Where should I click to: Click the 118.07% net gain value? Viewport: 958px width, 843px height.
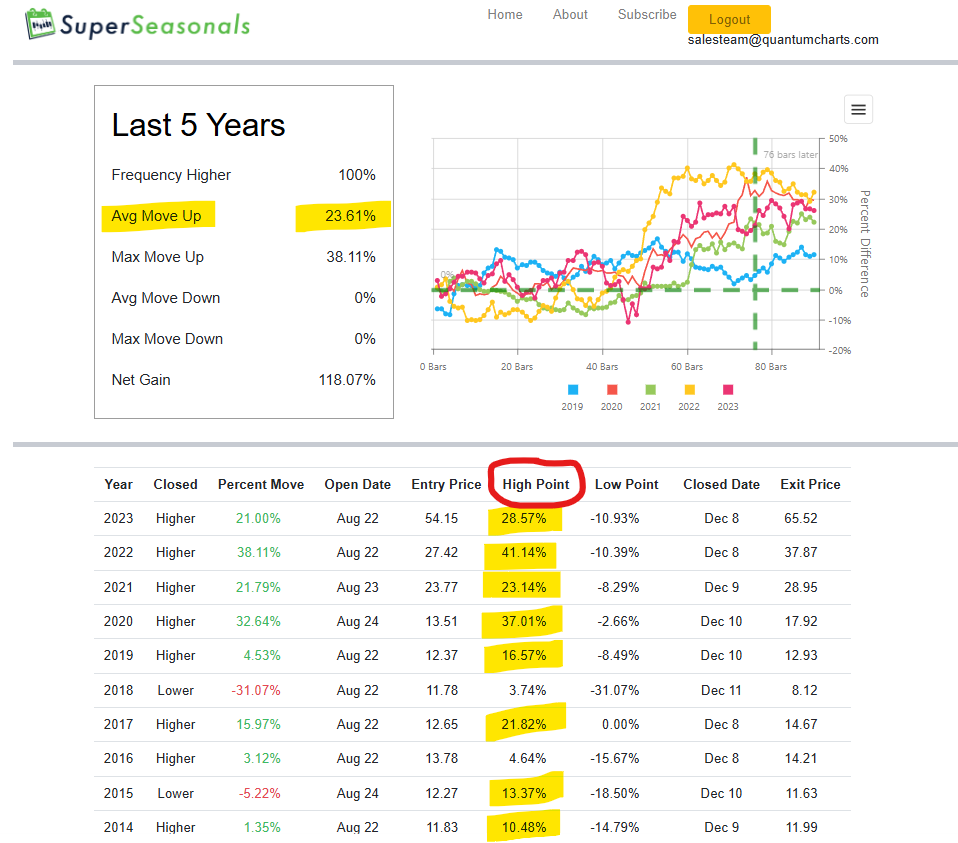click(x=347, y=380)
